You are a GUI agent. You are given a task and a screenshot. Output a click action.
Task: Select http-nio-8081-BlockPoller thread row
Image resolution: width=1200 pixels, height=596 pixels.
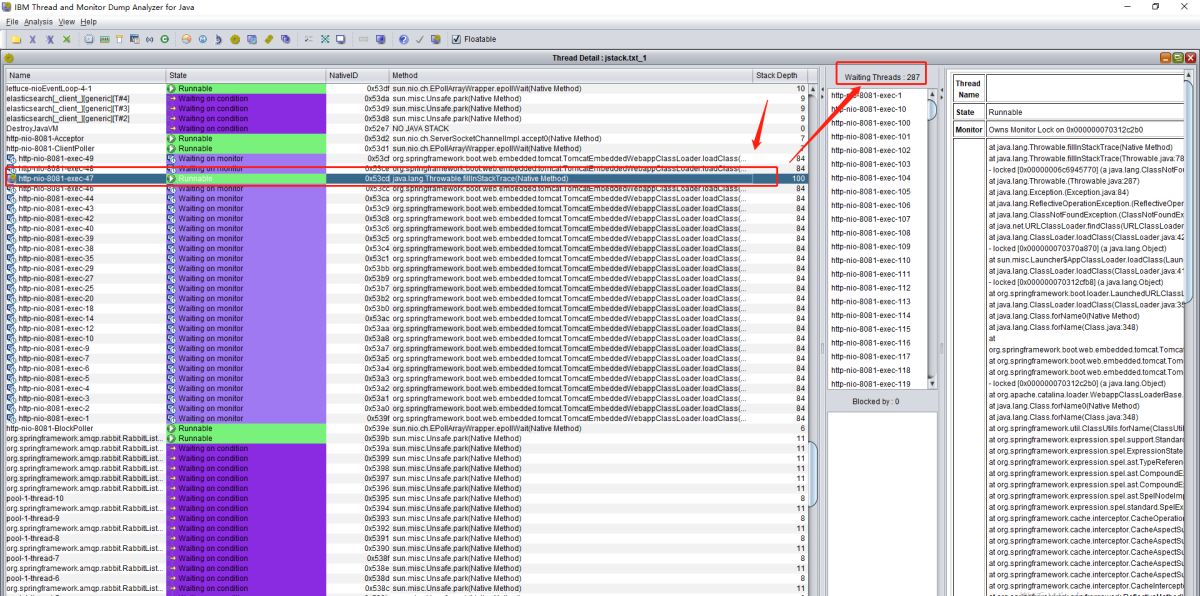point(406,429)
